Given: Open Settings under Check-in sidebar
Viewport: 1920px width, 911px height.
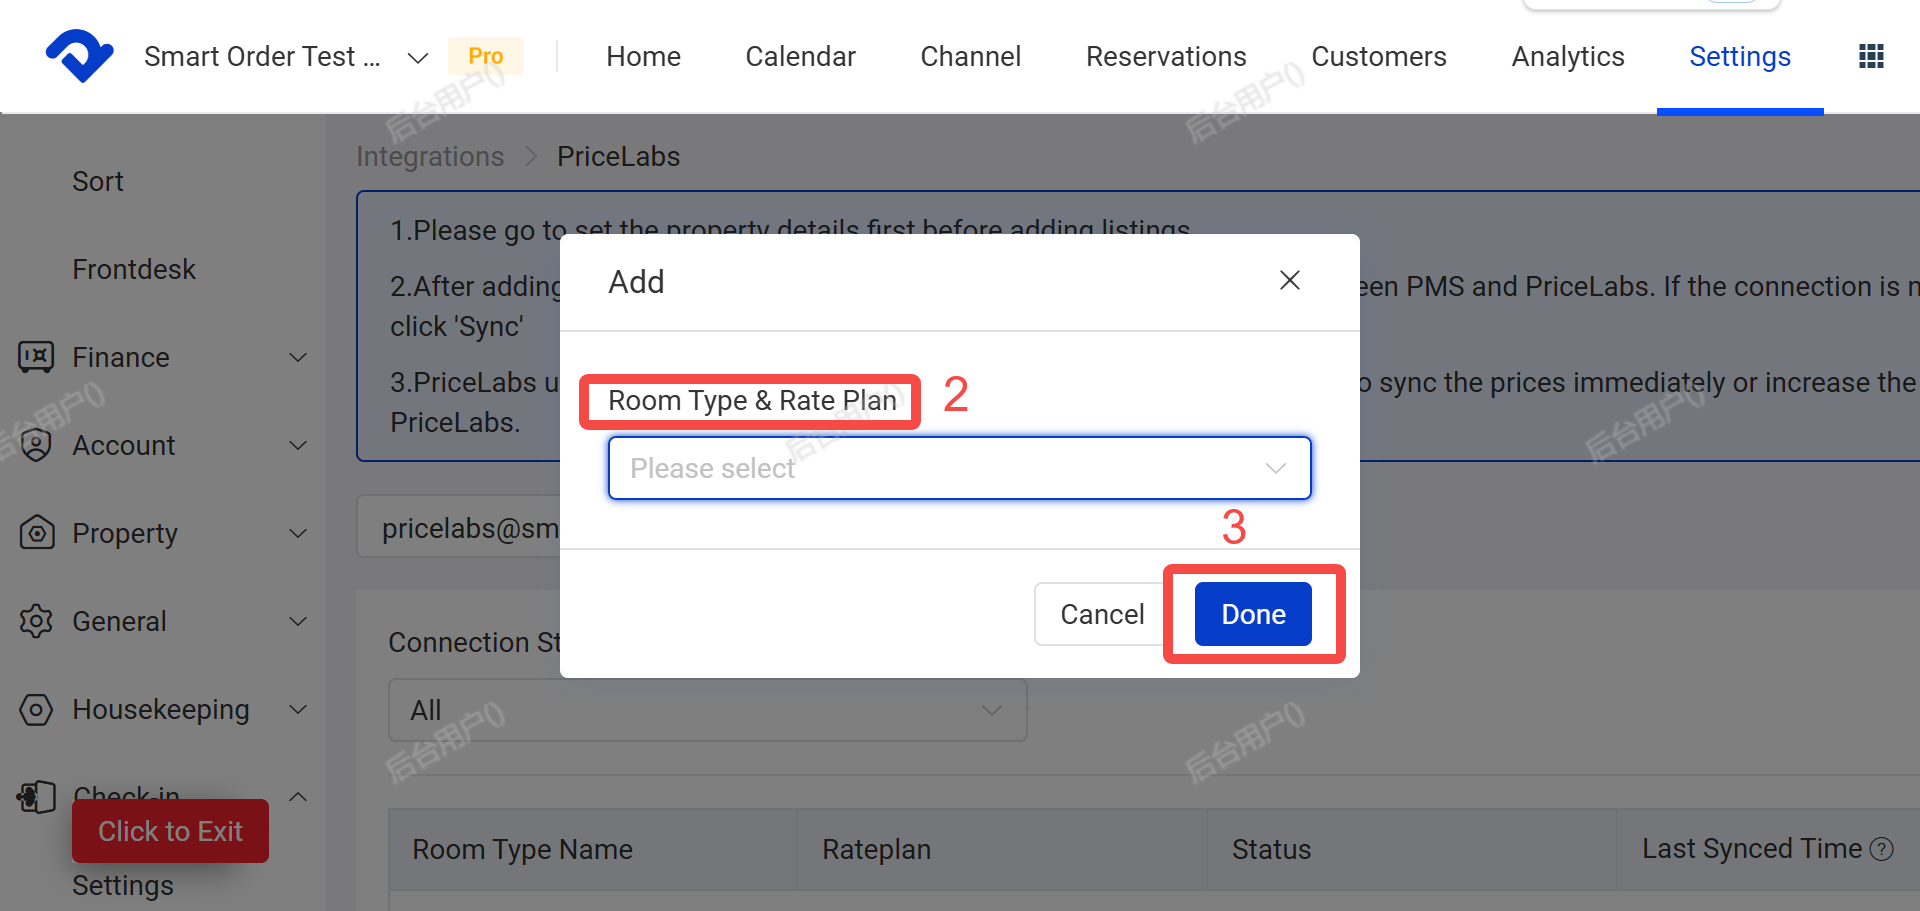Looking at the screenshot, I should point(123,886).
